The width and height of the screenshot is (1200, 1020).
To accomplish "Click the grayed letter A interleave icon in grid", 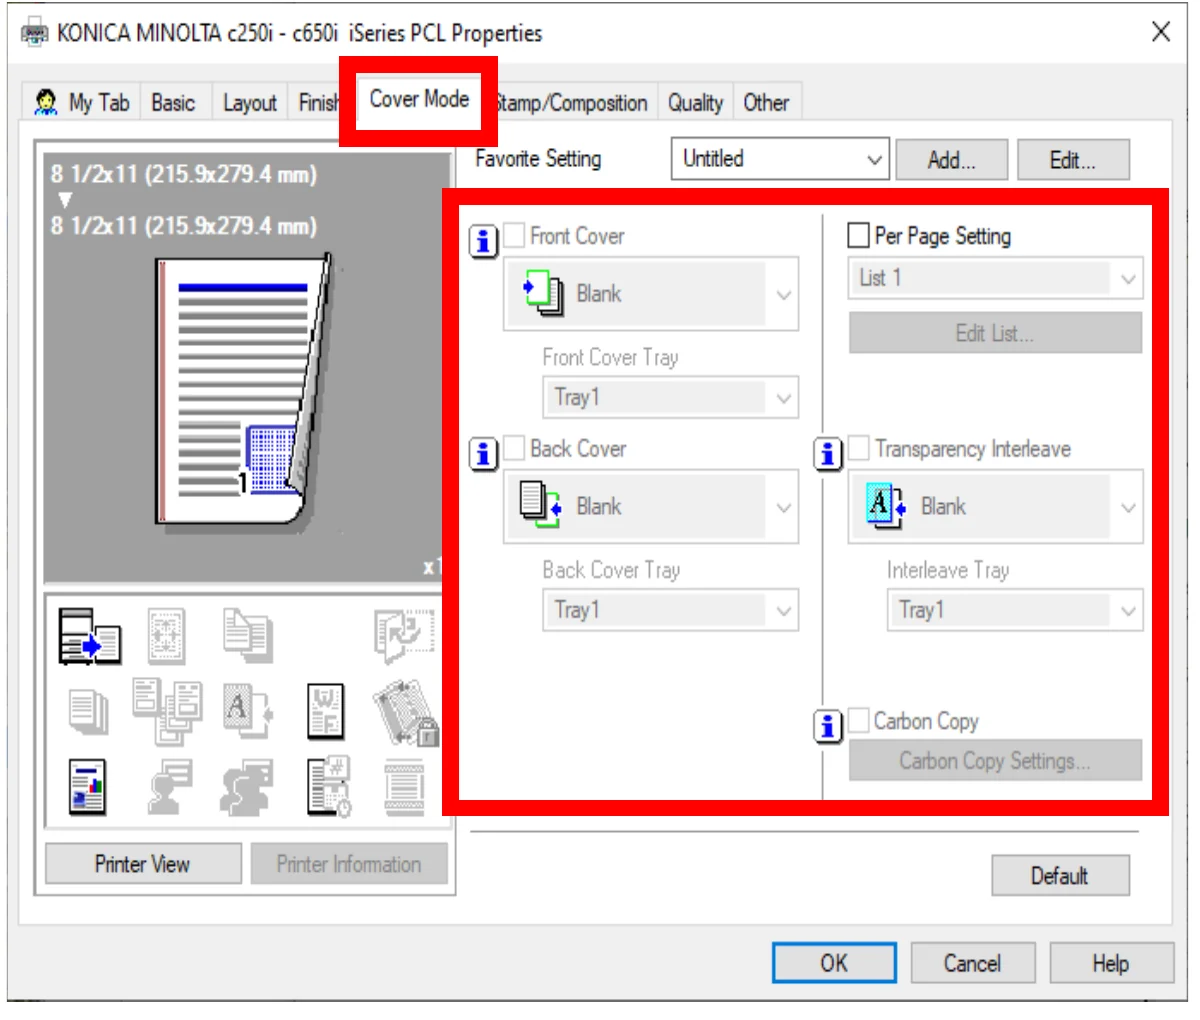I will 248,710.
